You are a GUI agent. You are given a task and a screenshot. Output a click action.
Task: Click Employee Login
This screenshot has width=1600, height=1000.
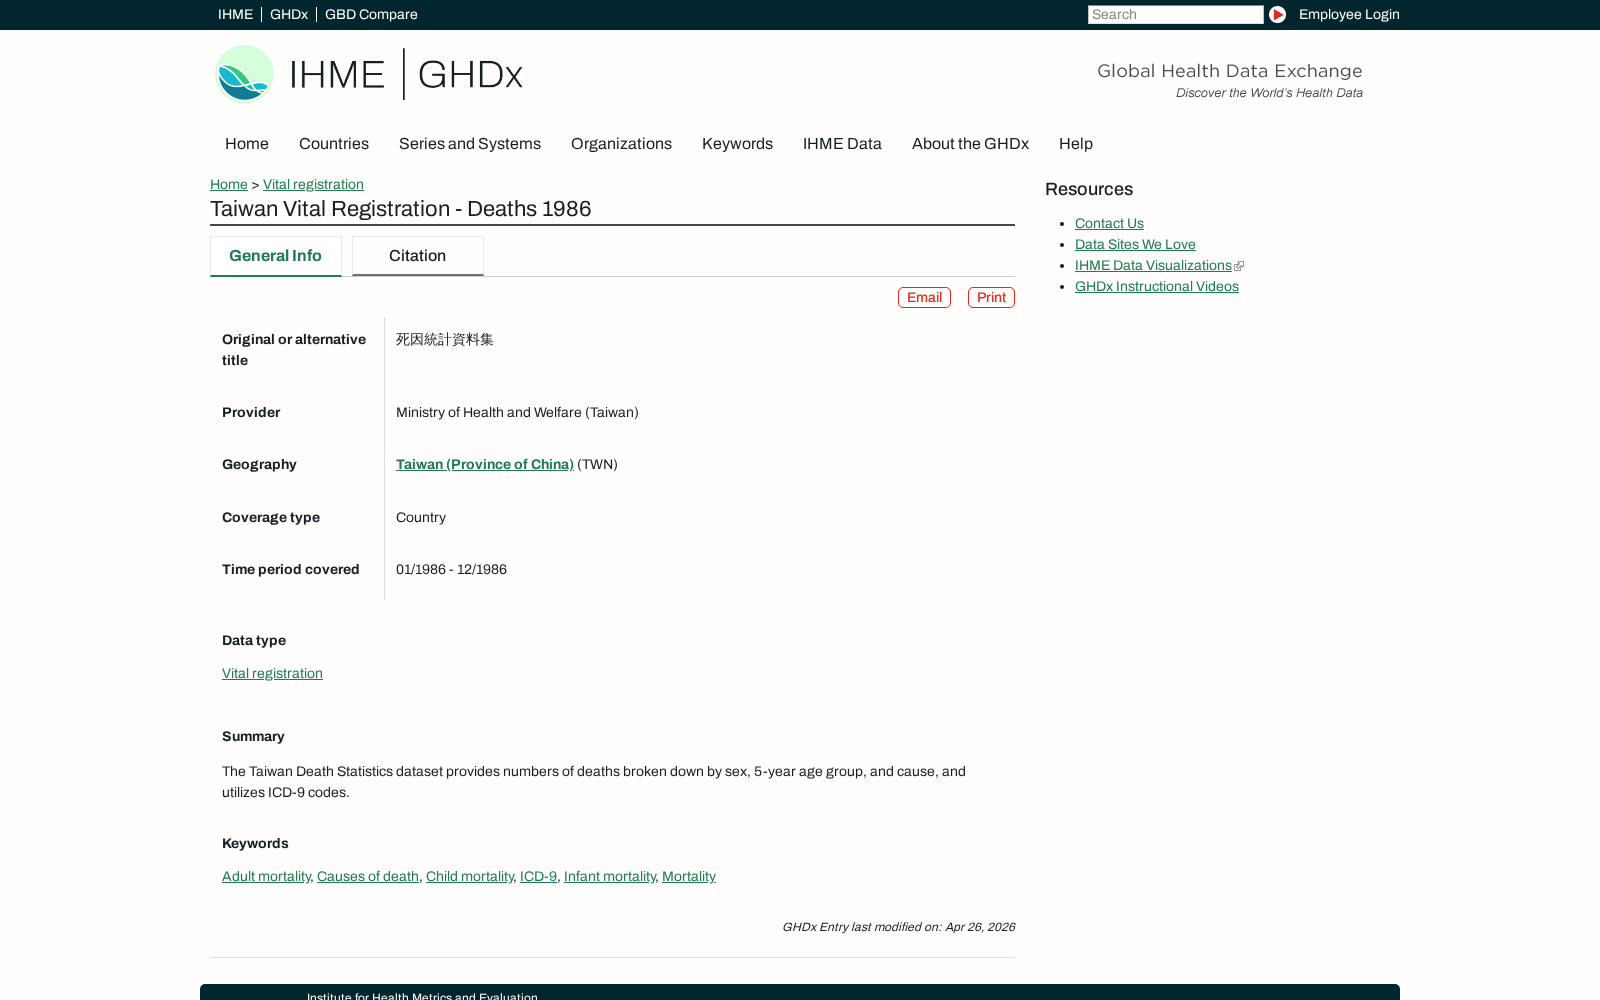tap(1349, 14)
